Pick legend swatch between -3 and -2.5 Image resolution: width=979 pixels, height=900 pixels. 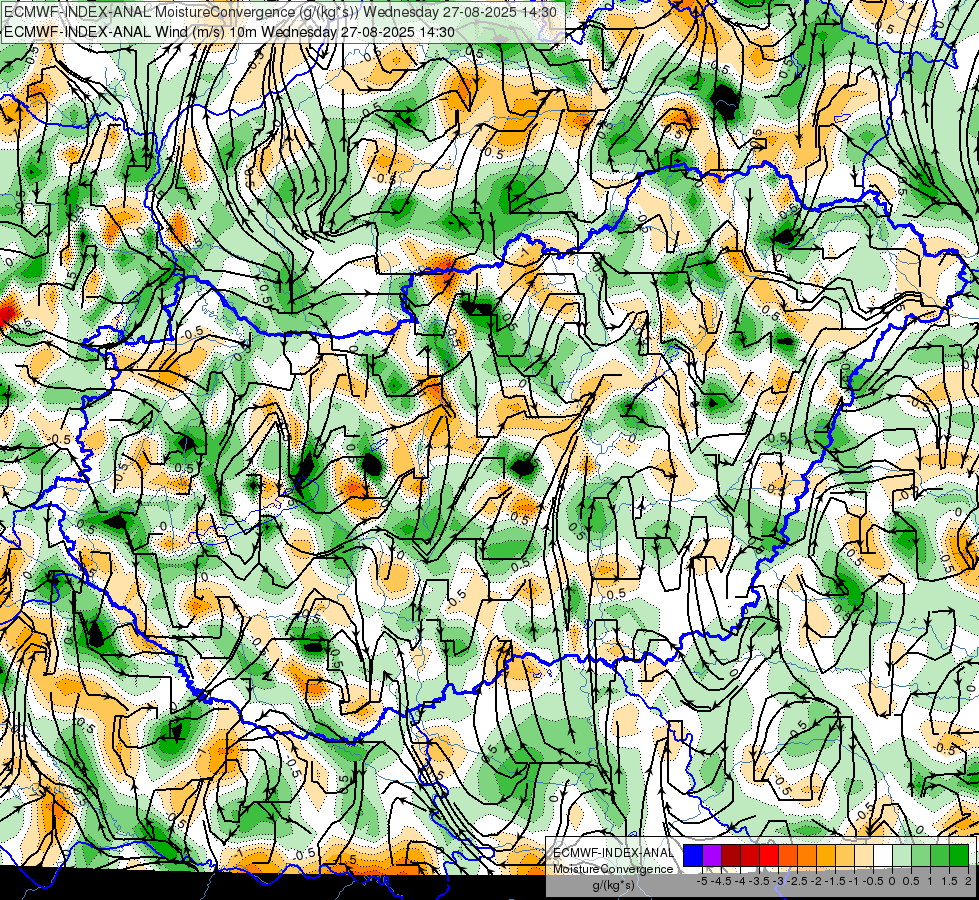[788, 856]
